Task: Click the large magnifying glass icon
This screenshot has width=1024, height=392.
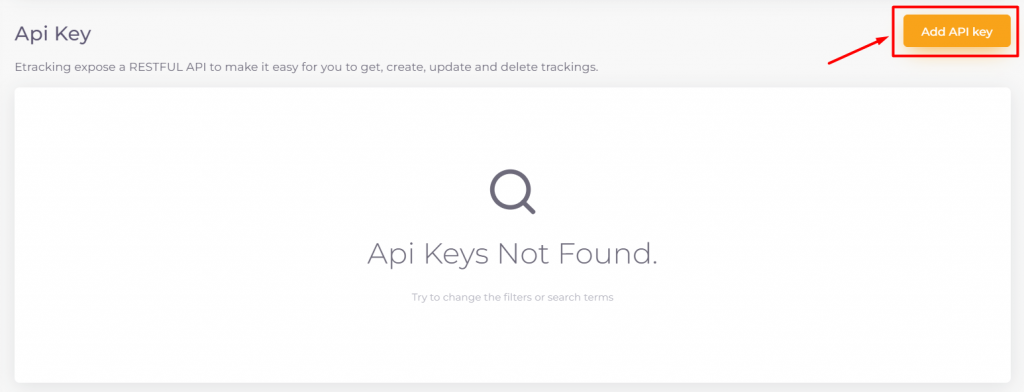Action: [x=513, y=191]
